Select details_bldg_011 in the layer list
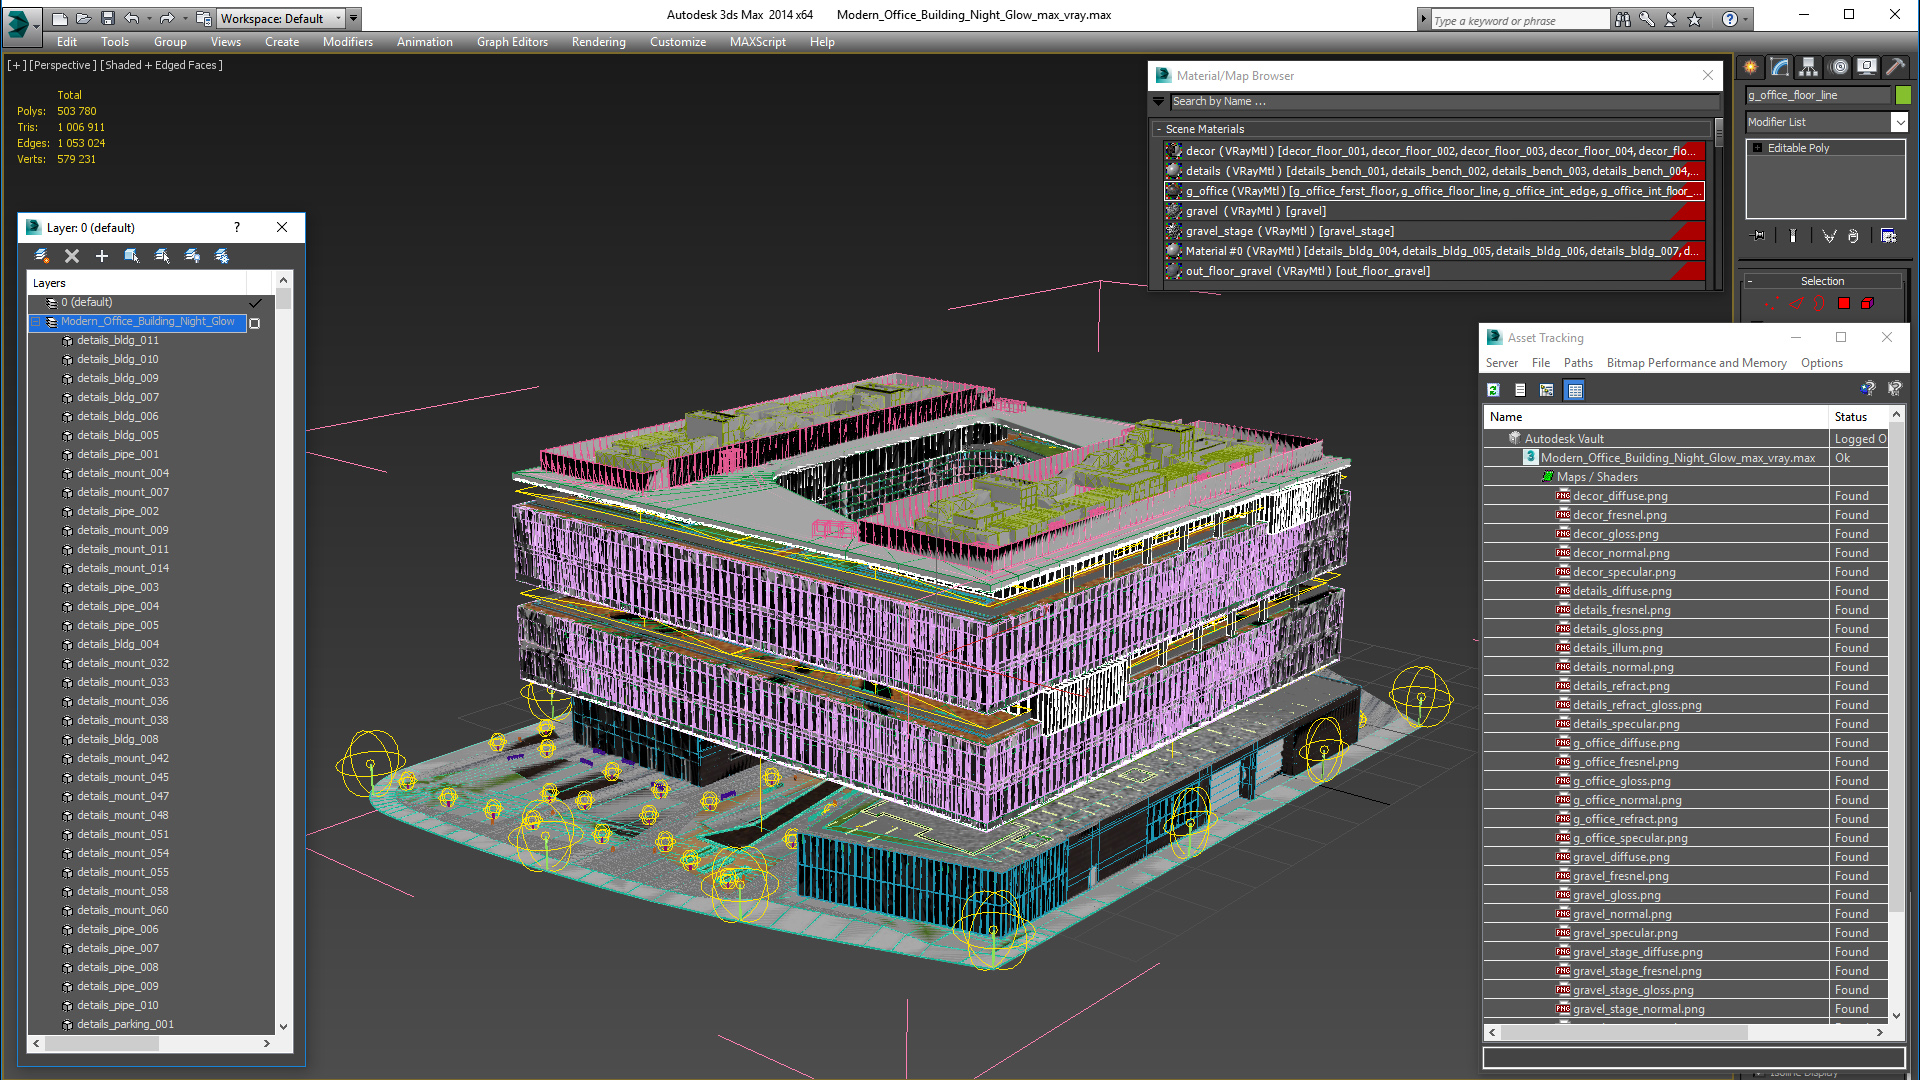The image size is (1920, 1080). coord(118,340)
